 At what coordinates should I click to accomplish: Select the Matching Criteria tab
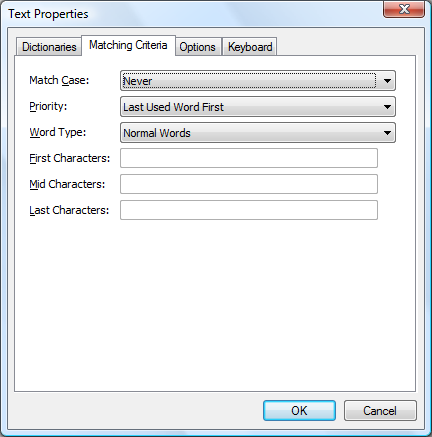tap(128, 45)
